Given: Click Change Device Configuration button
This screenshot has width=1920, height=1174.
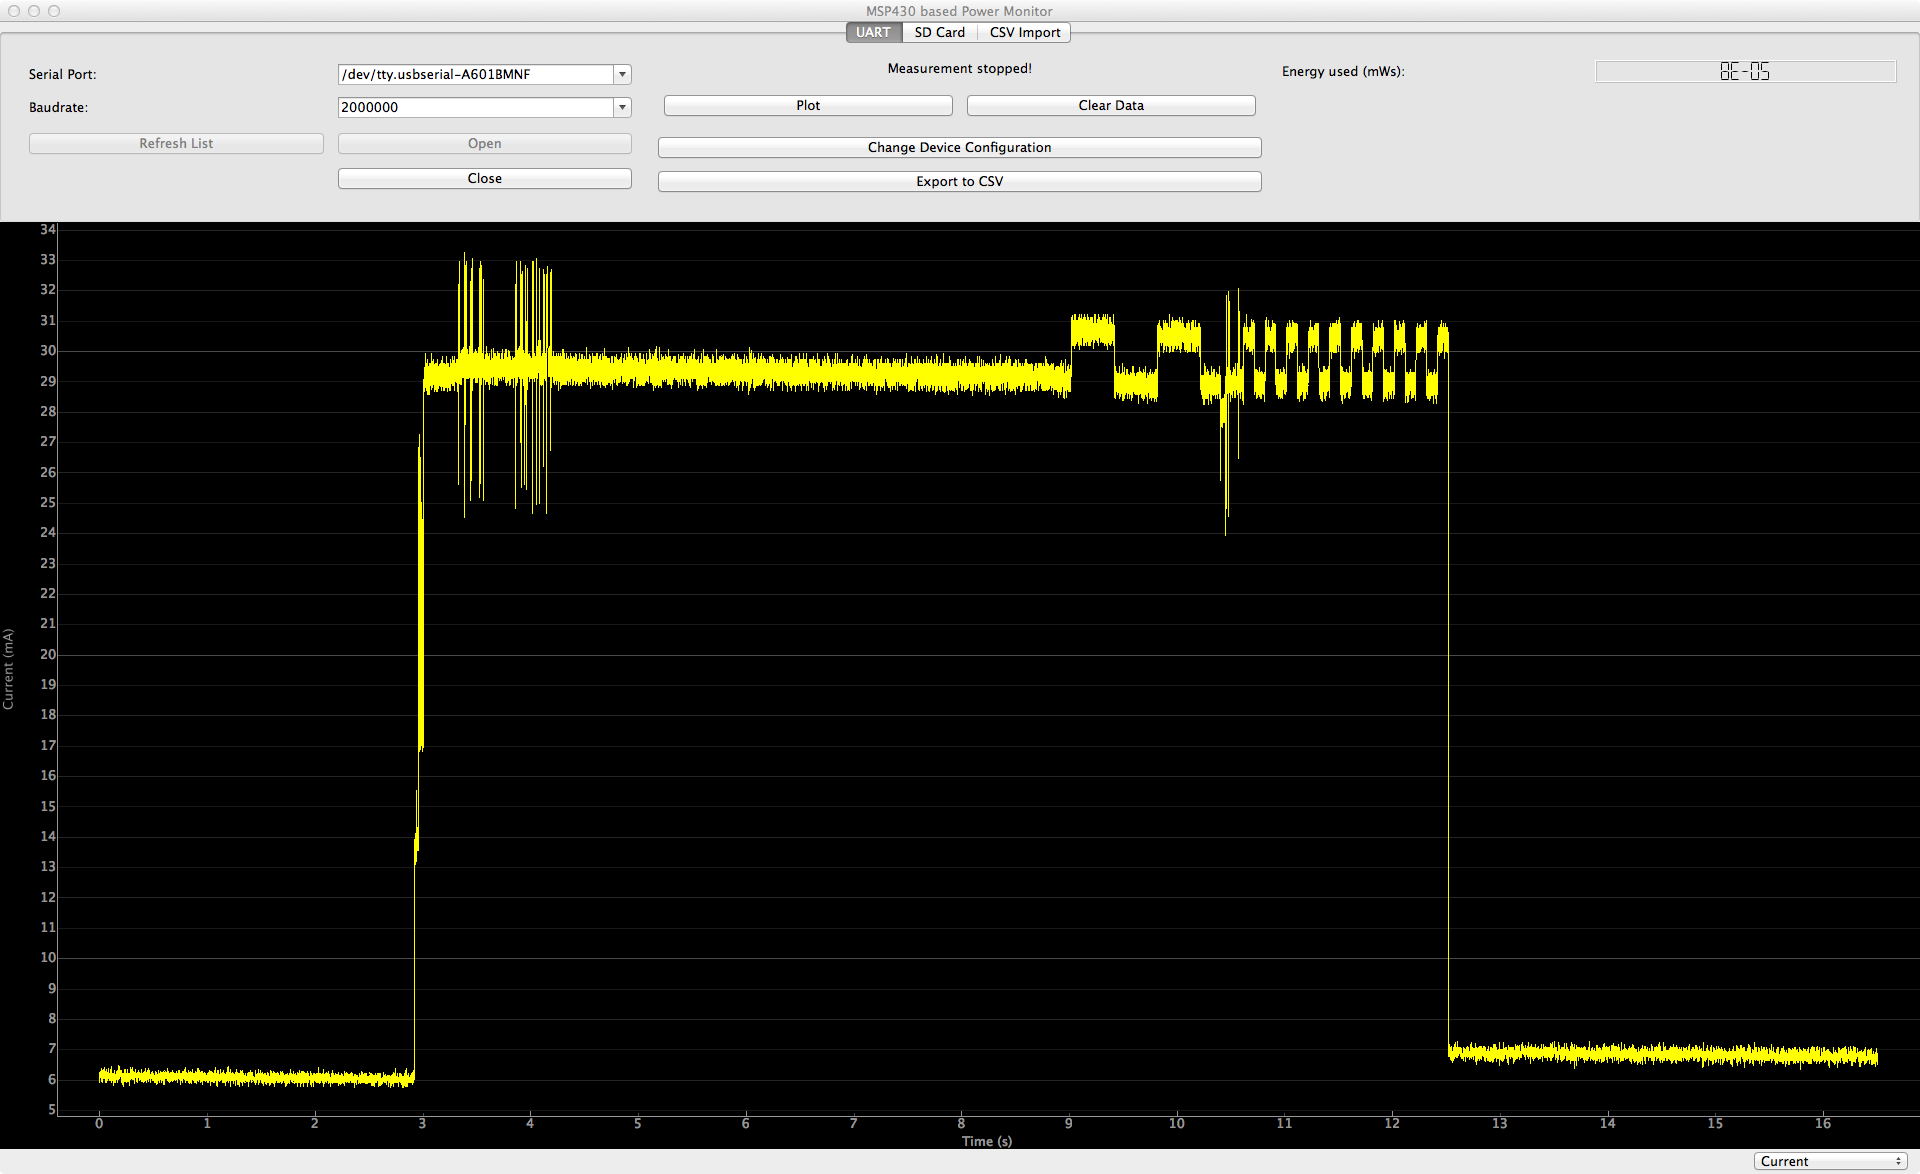Looking at the screenshot, I should (x=959, y=147).
